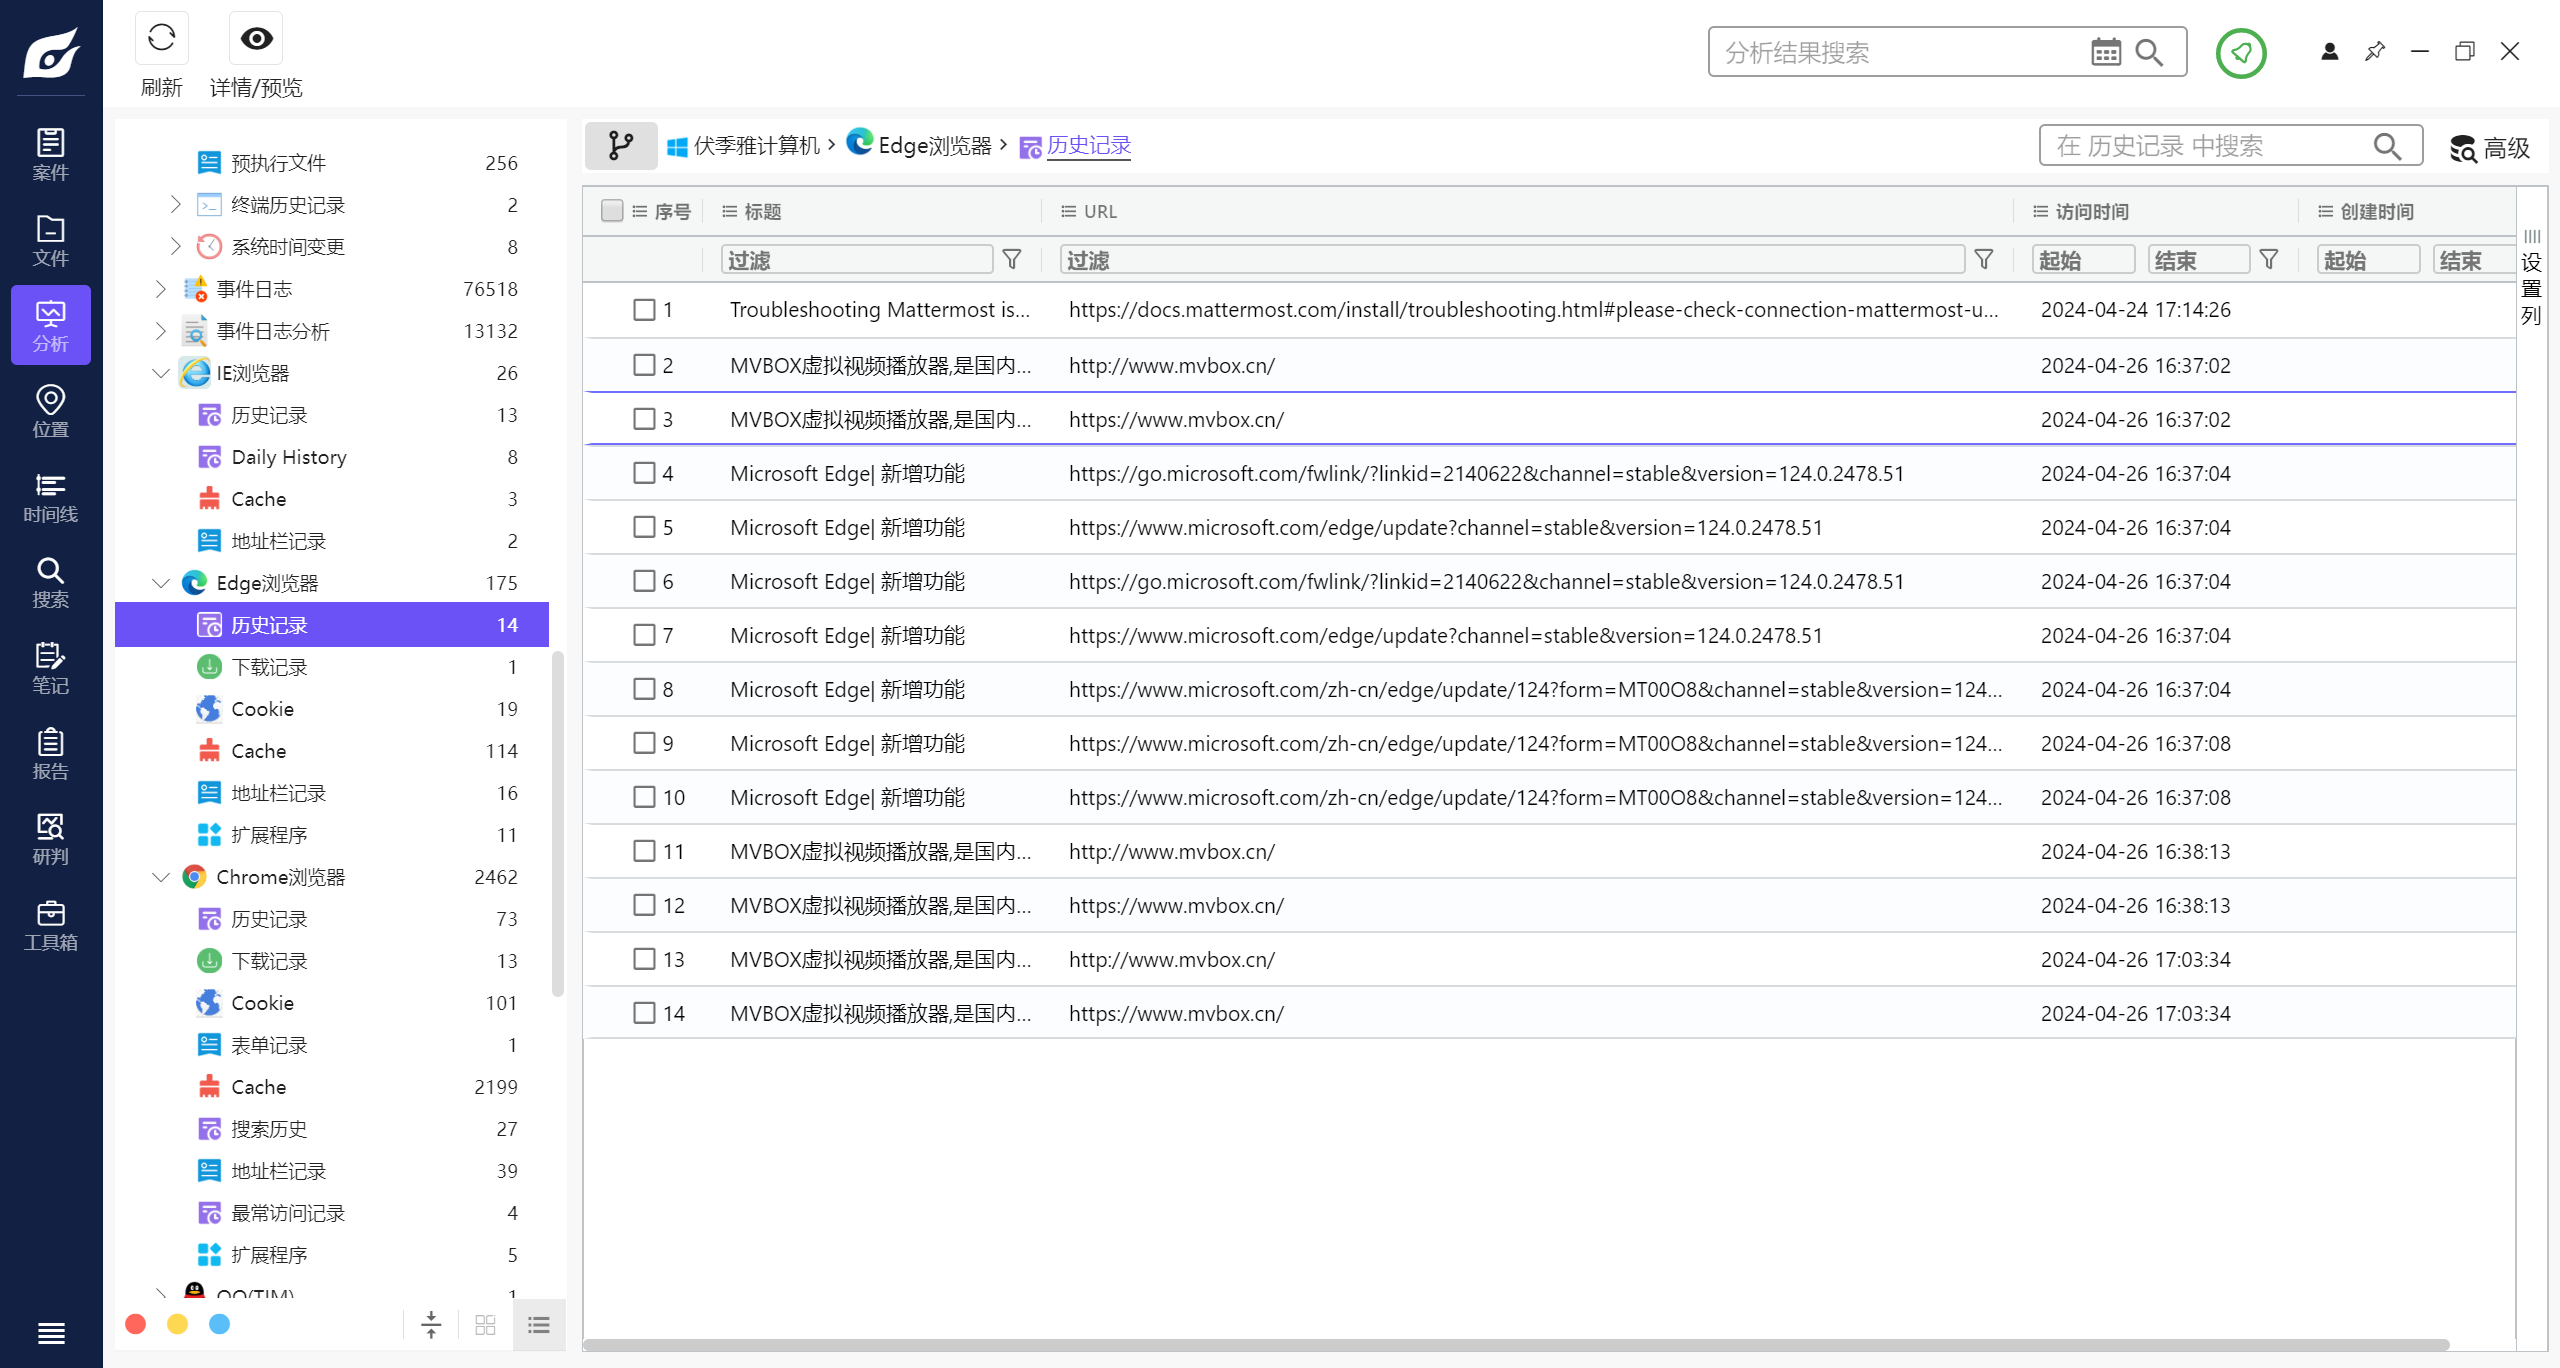Screen dimensions: 2560x1368
Task: Click the red color tag dot
Action: [x=136, y=1324]
